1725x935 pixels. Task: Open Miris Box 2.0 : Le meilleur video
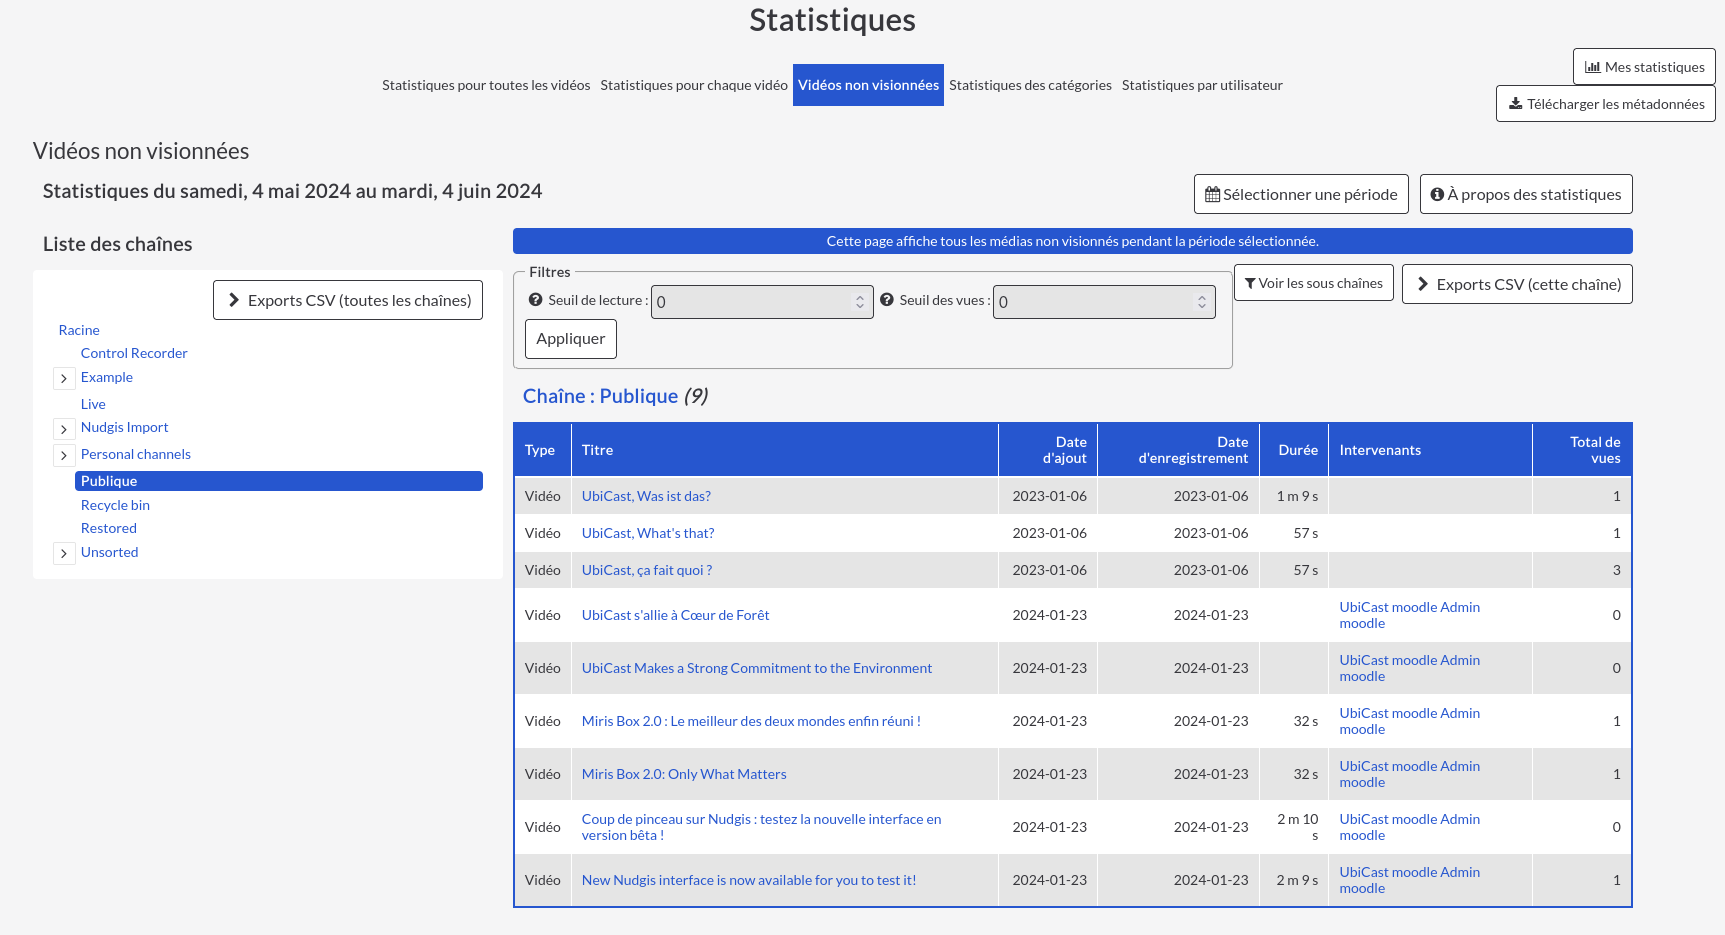point(751,721)
